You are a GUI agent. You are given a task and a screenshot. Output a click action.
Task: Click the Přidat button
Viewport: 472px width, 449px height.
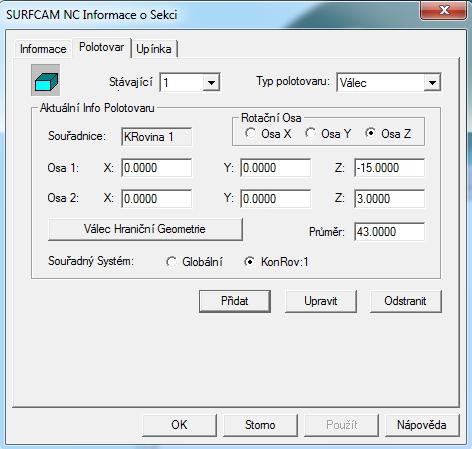point(235,301)
